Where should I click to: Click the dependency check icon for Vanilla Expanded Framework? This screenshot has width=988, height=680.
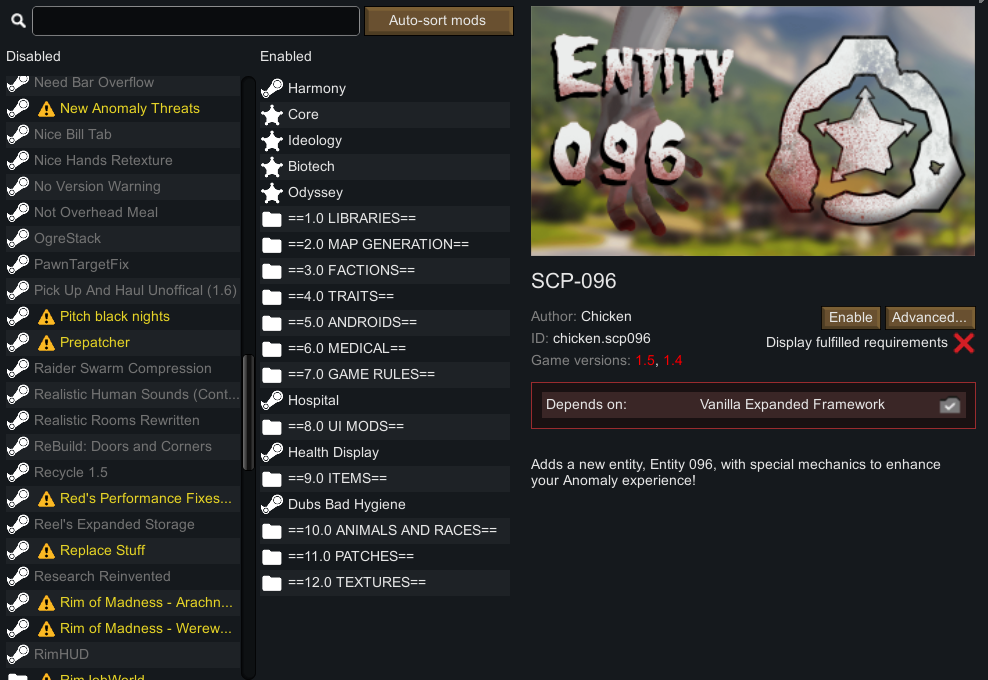[950, 405]
